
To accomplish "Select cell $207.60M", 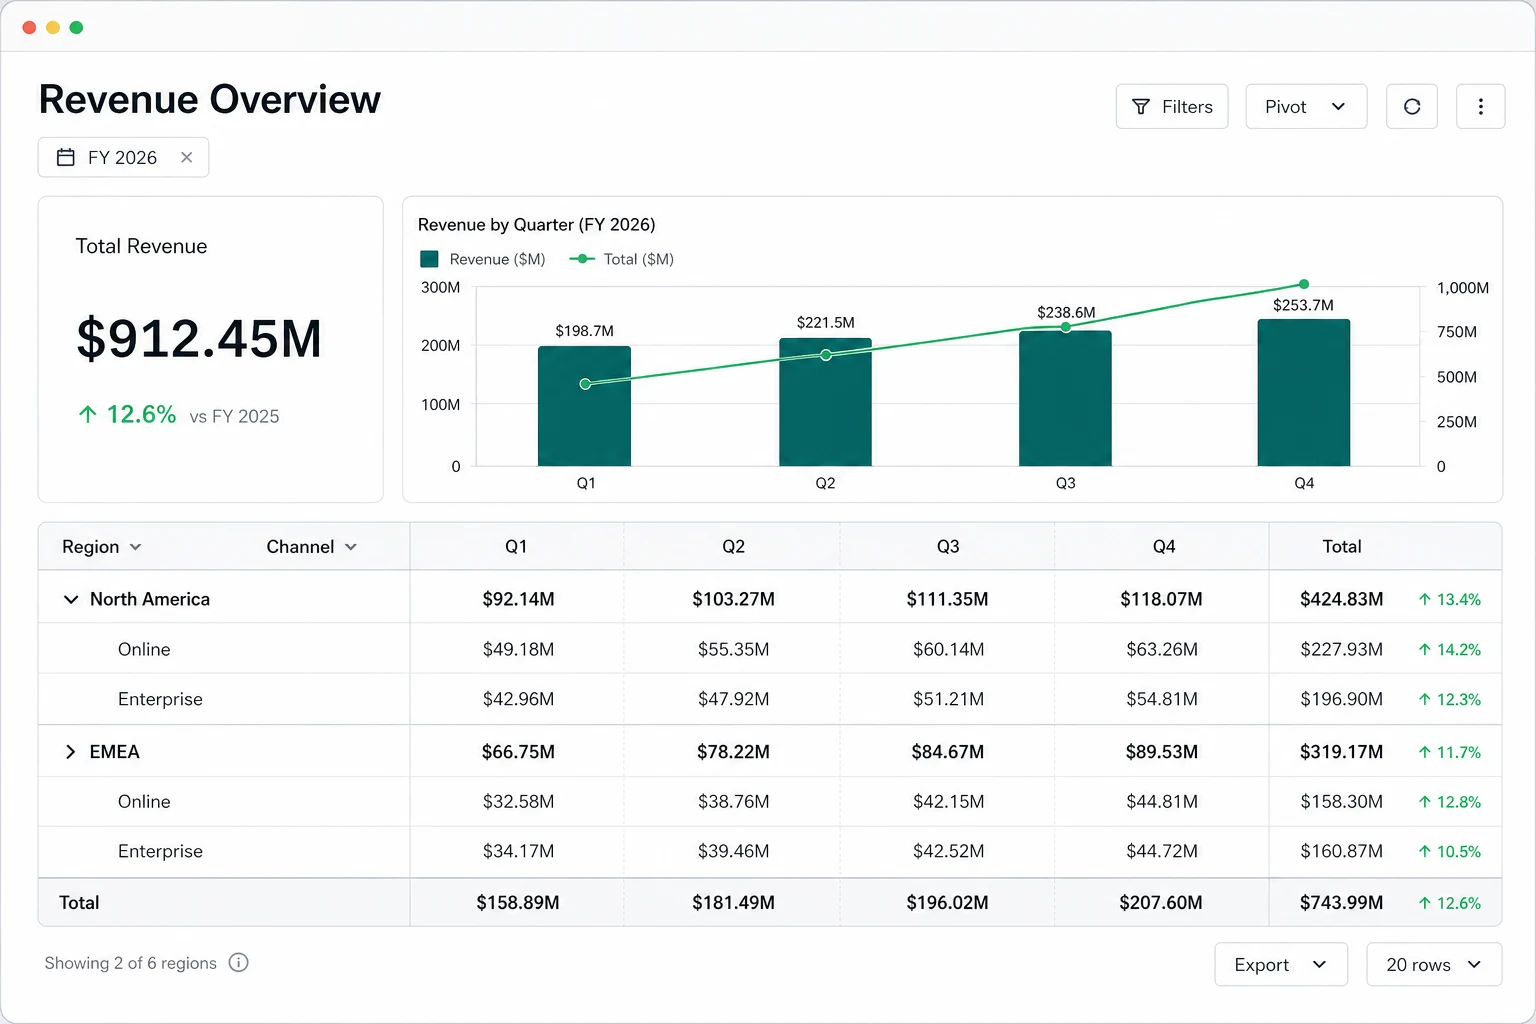I will click(1161, 903).
